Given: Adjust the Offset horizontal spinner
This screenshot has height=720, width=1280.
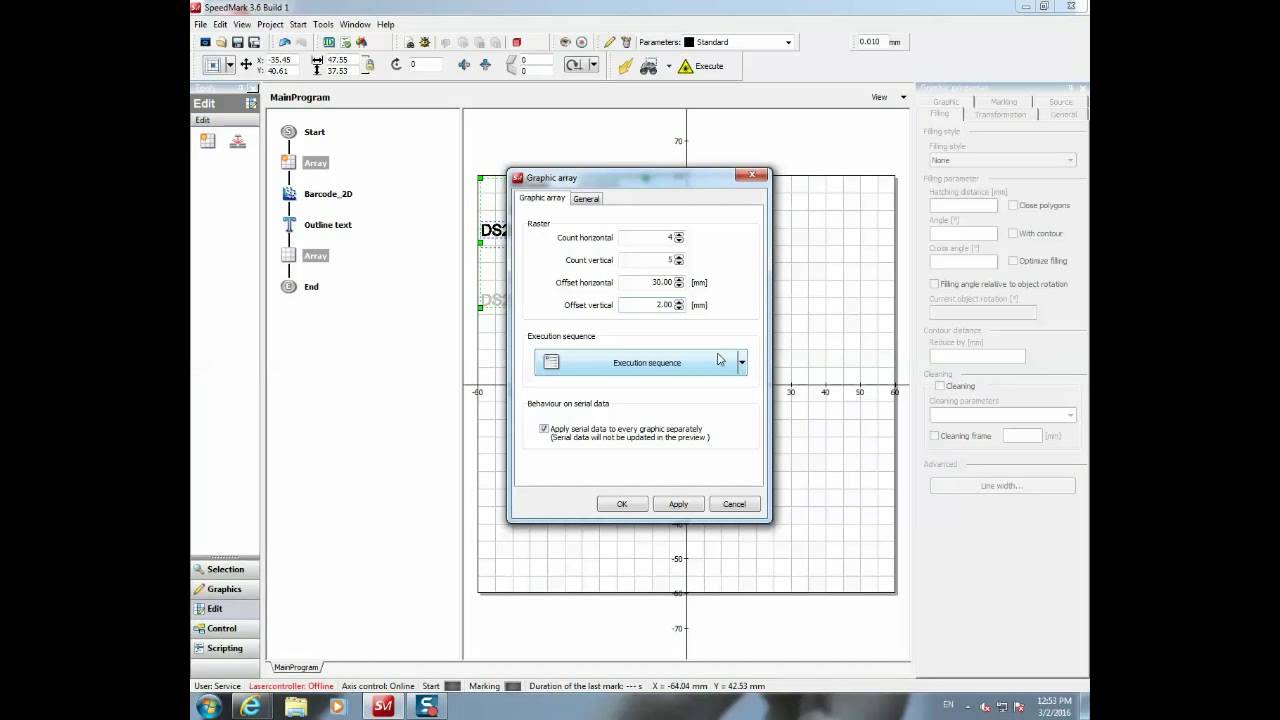Looking at the screenshot, I should [x=679, y=283].
